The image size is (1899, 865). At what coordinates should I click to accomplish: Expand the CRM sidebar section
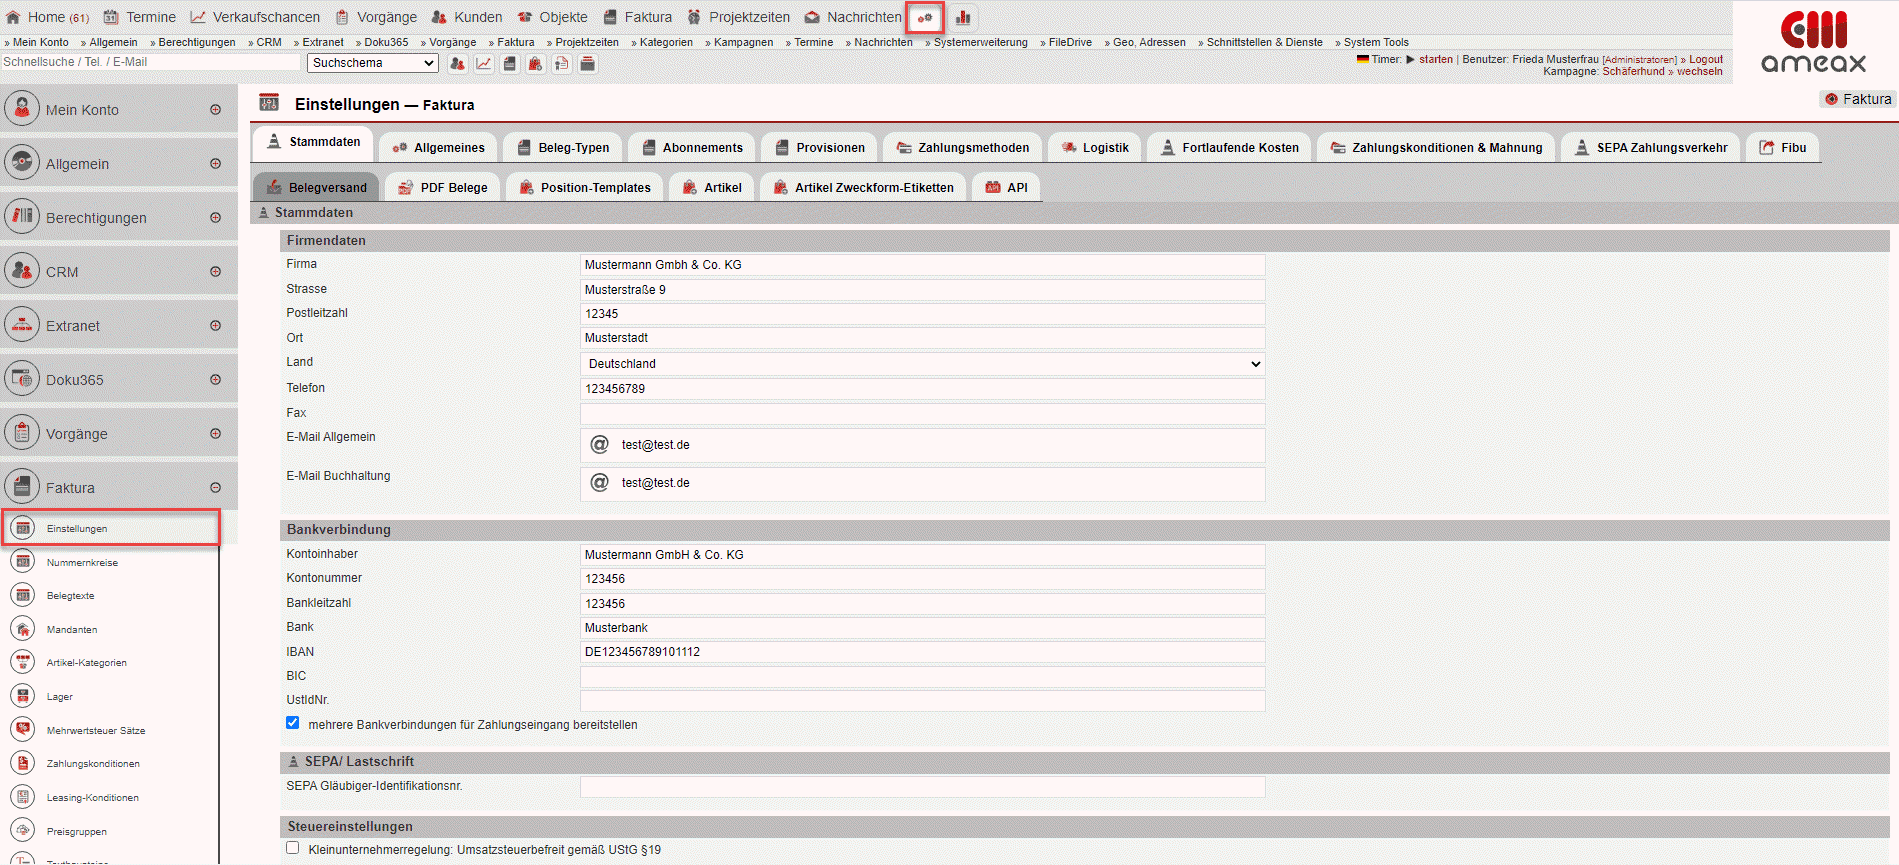(x=215, y=272)
